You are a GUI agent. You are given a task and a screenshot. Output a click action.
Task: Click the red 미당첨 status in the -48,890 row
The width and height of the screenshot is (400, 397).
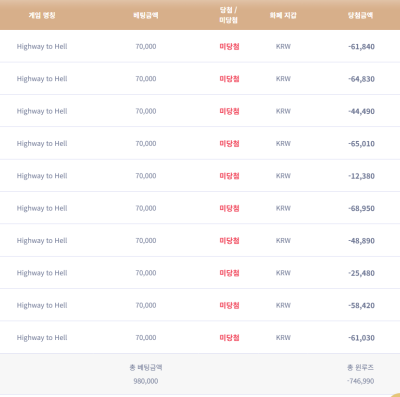tap(229, 241)
